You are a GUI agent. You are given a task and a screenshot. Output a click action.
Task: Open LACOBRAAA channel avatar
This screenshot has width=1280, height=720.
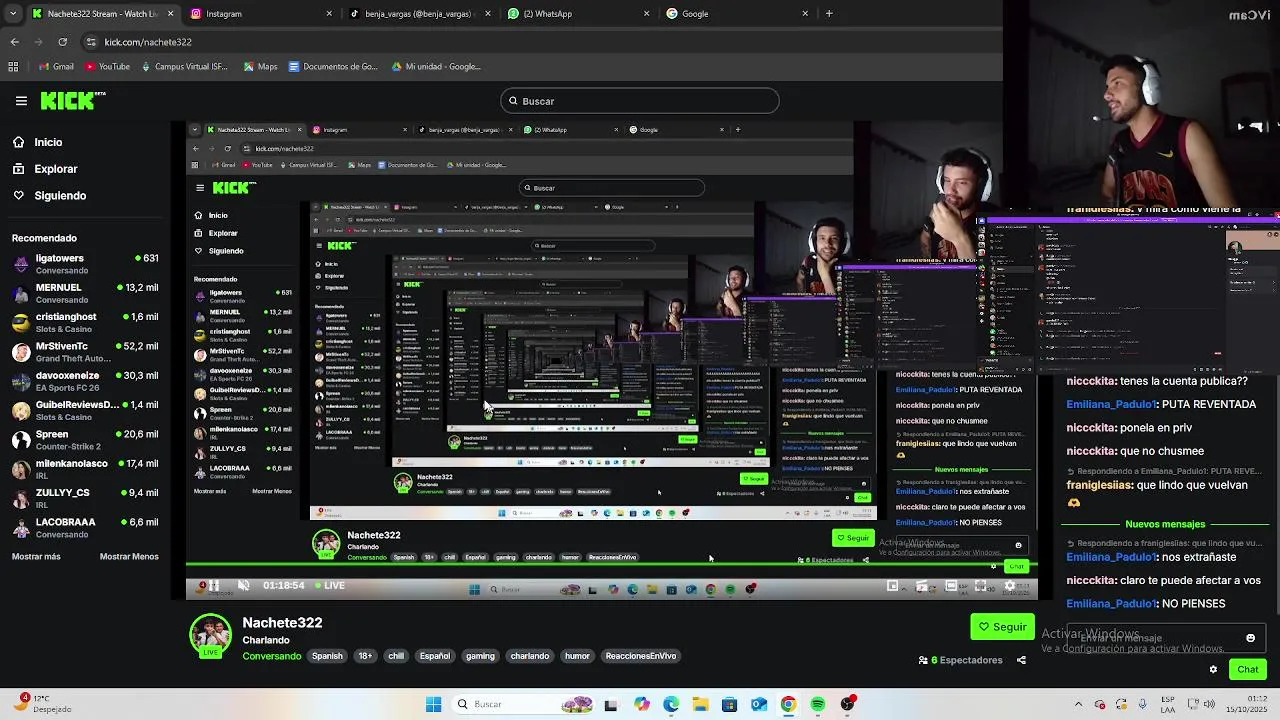pos(21,527)
